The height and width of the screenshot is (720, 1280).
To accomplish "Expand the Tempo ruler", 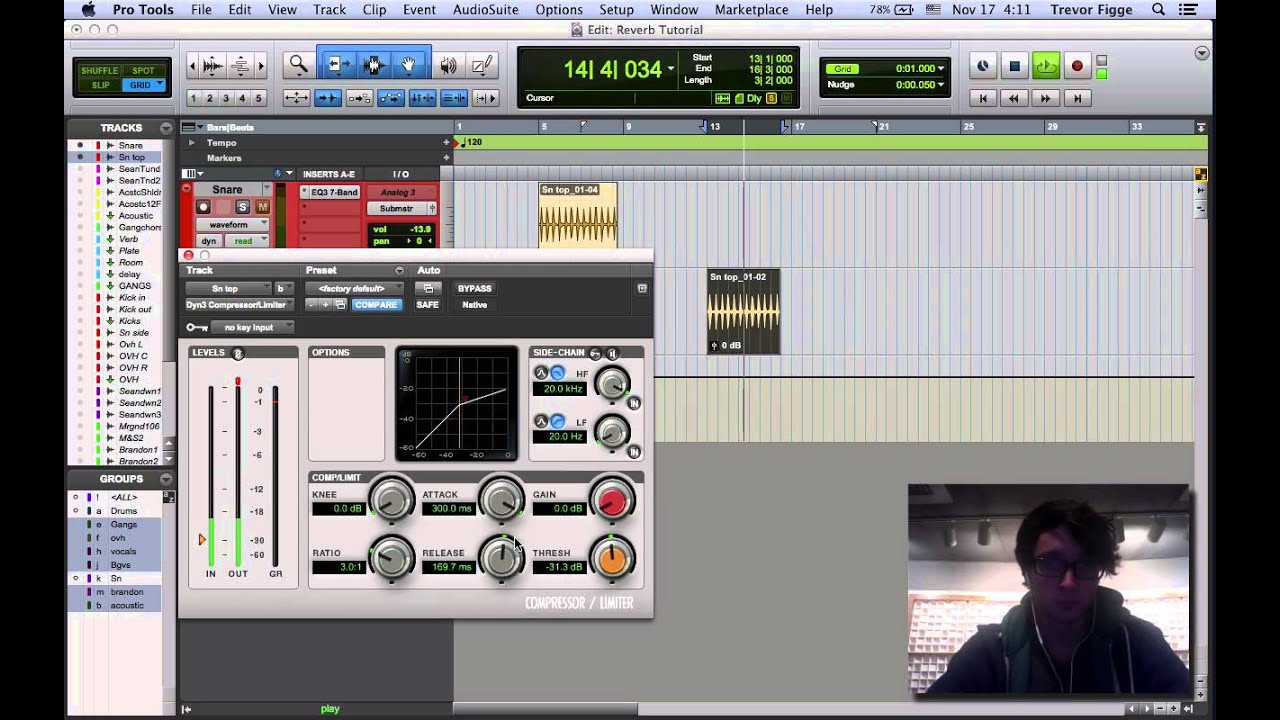I will 192,143.
